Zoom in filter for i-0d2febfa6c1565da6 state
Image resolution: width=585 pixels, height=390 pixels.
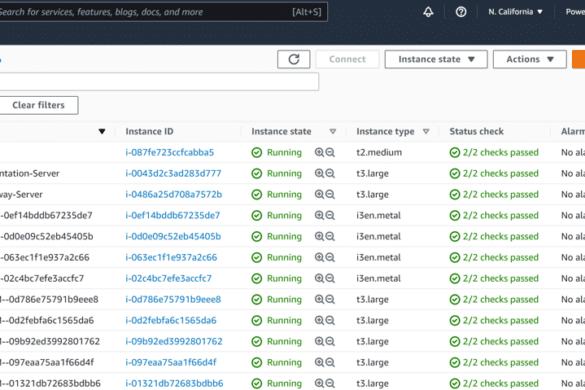pos(319,320)
